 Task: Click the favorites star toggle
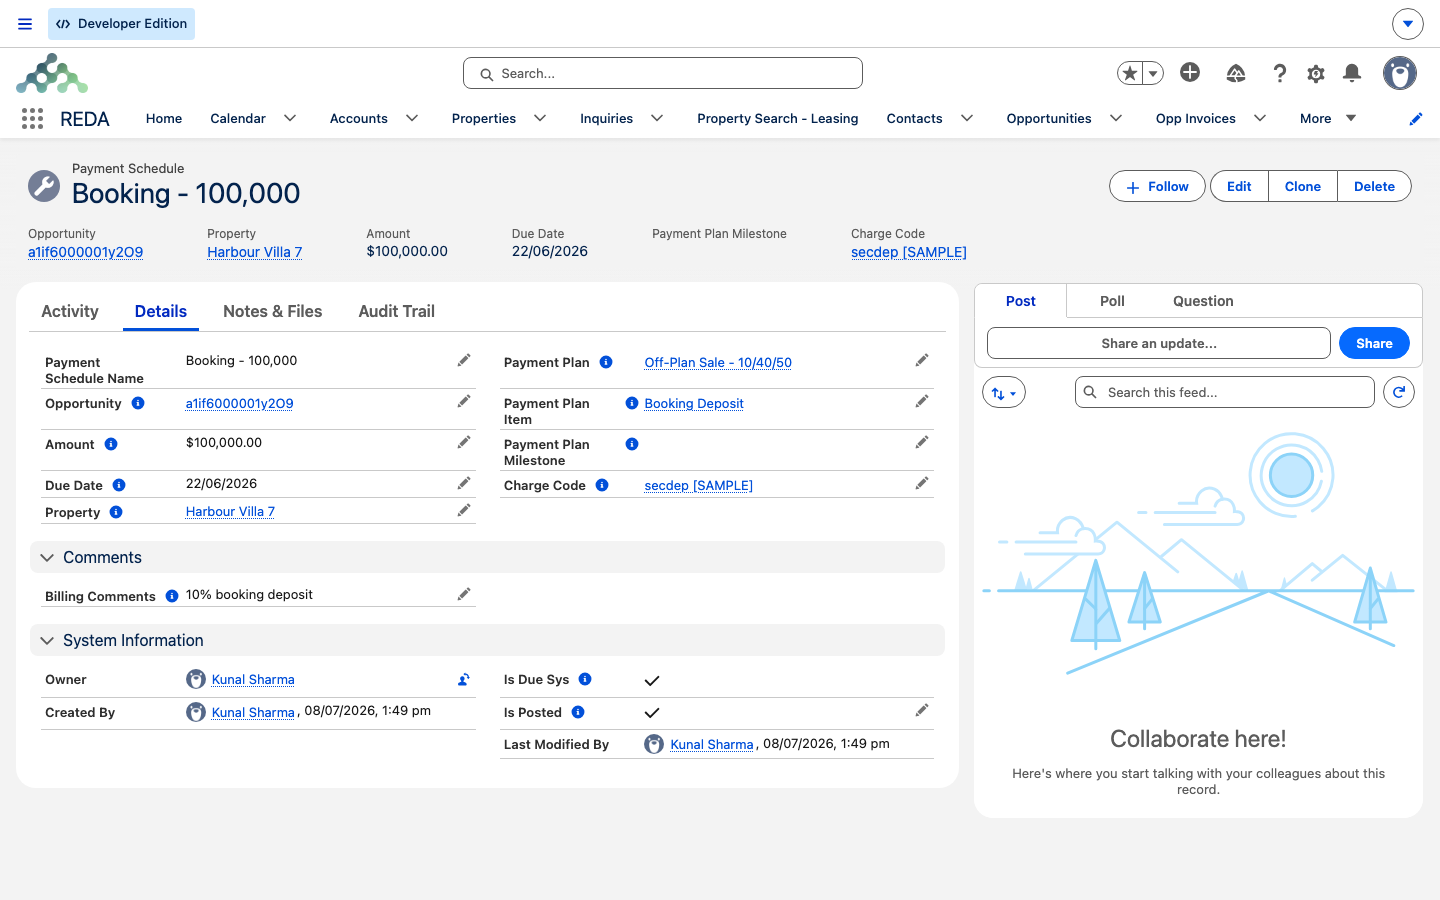tap(1130, 73)
